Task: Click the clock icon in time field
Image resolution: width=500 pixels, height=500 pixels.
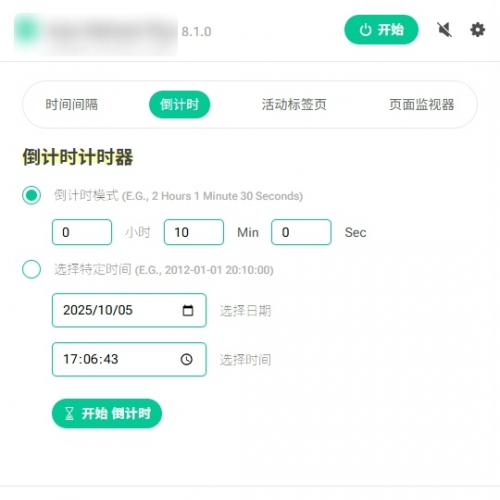Action: pyautogui.click(x=187, y=359)
